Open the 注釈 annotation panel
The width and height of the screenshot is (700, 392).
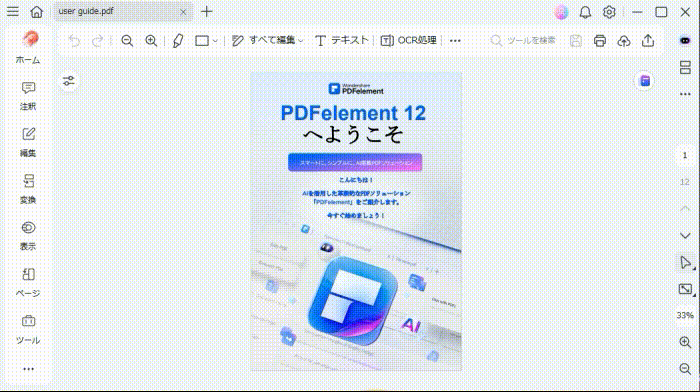click(28, 96)
